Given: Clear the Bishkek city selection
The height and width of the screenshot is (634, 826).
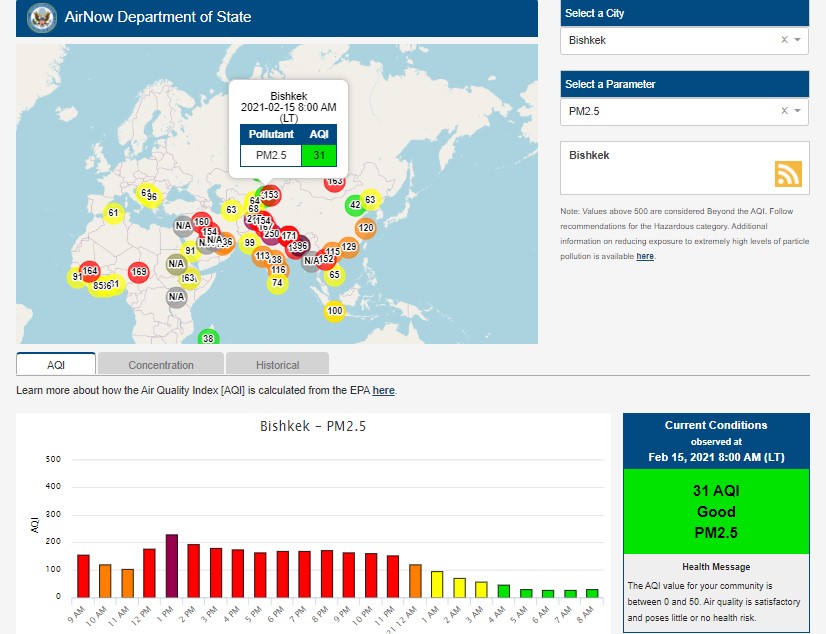Looking at the screenshot, I should click(785, 40).
